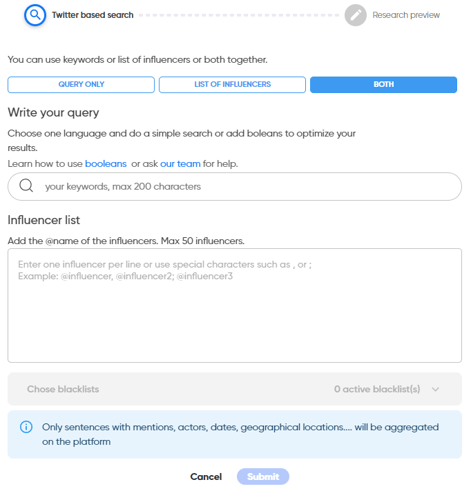Focus the influencer list text area

pyautogui.click(x=235, y=305)
